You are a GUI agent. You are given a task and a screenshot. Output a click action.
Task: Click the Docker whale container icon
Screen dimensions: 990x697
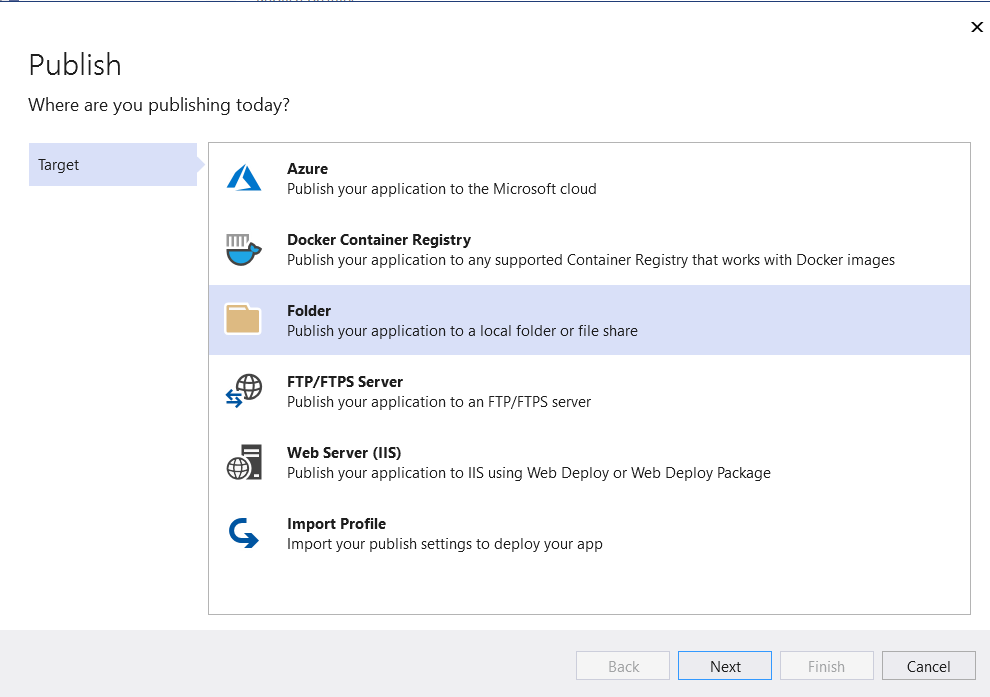coord(244,249)
